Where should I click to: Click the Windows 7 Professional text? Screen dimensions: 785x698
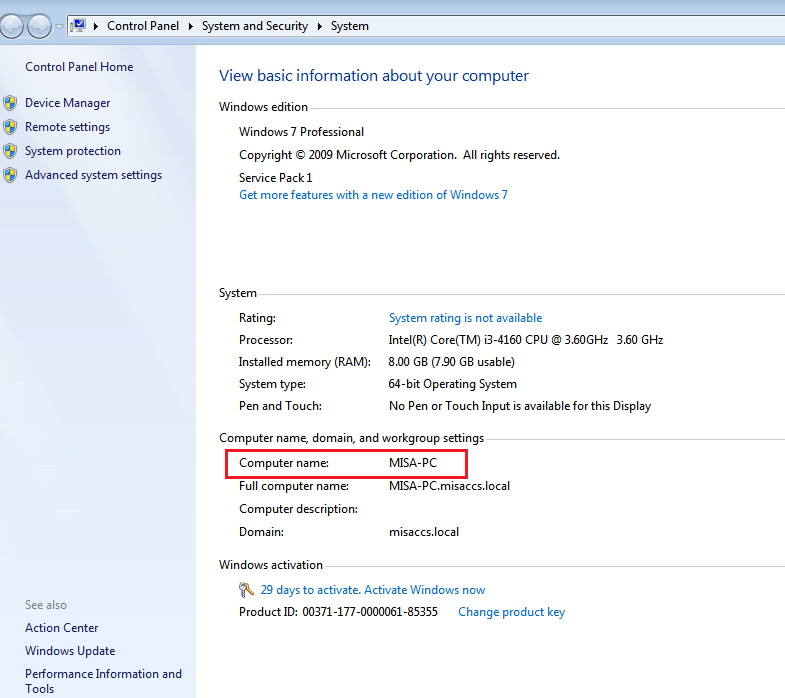(301, 132)
